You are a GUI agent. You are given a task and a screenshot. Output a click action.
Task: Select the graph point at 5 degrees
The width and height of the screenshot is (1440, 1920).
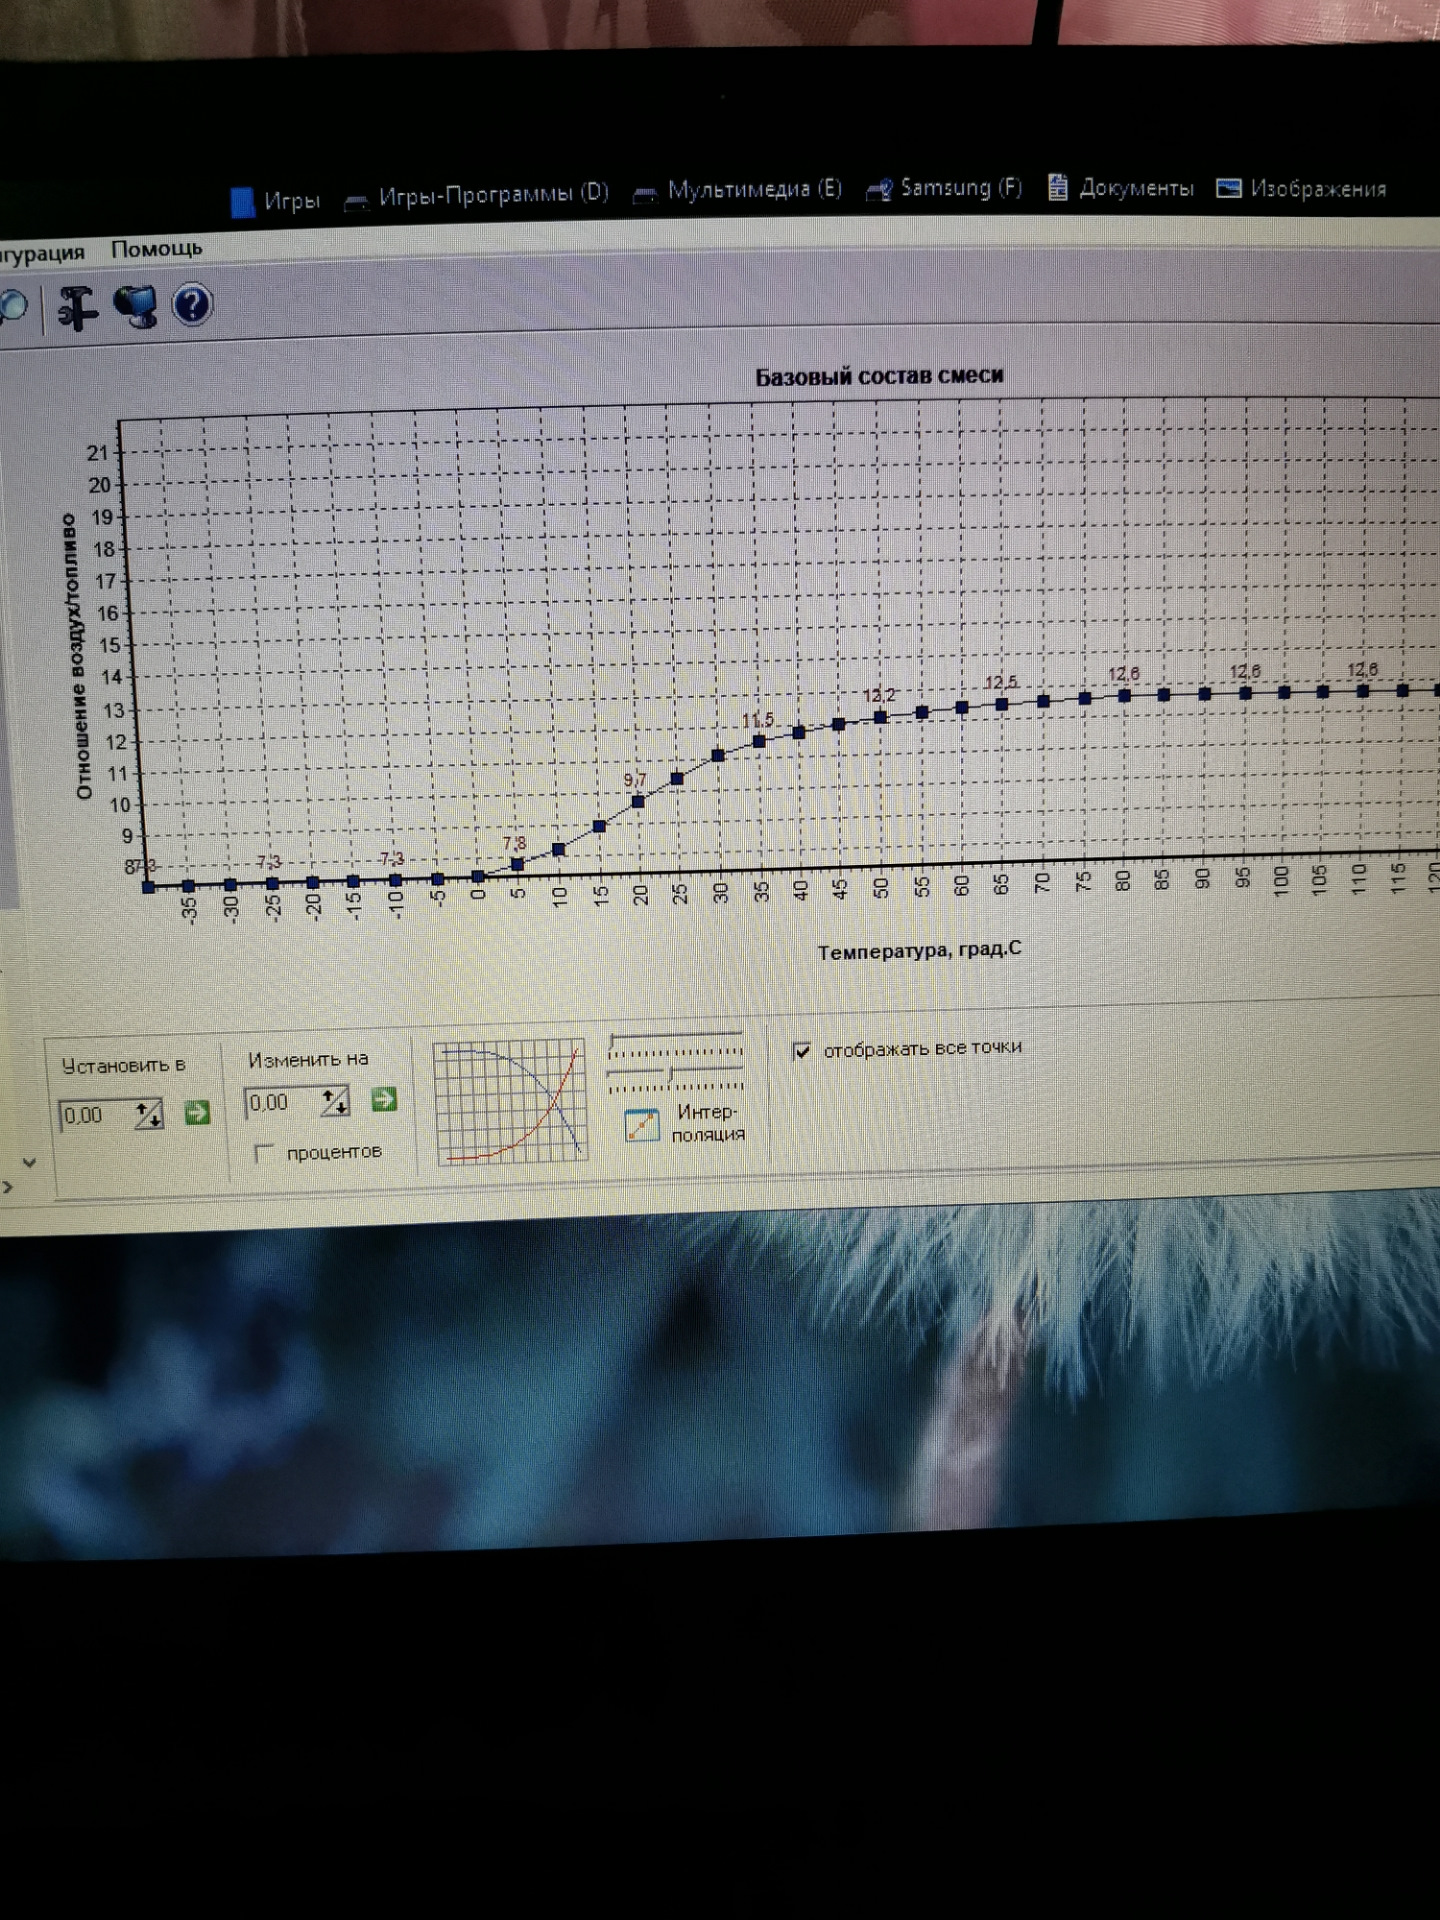tap(517, 864)
